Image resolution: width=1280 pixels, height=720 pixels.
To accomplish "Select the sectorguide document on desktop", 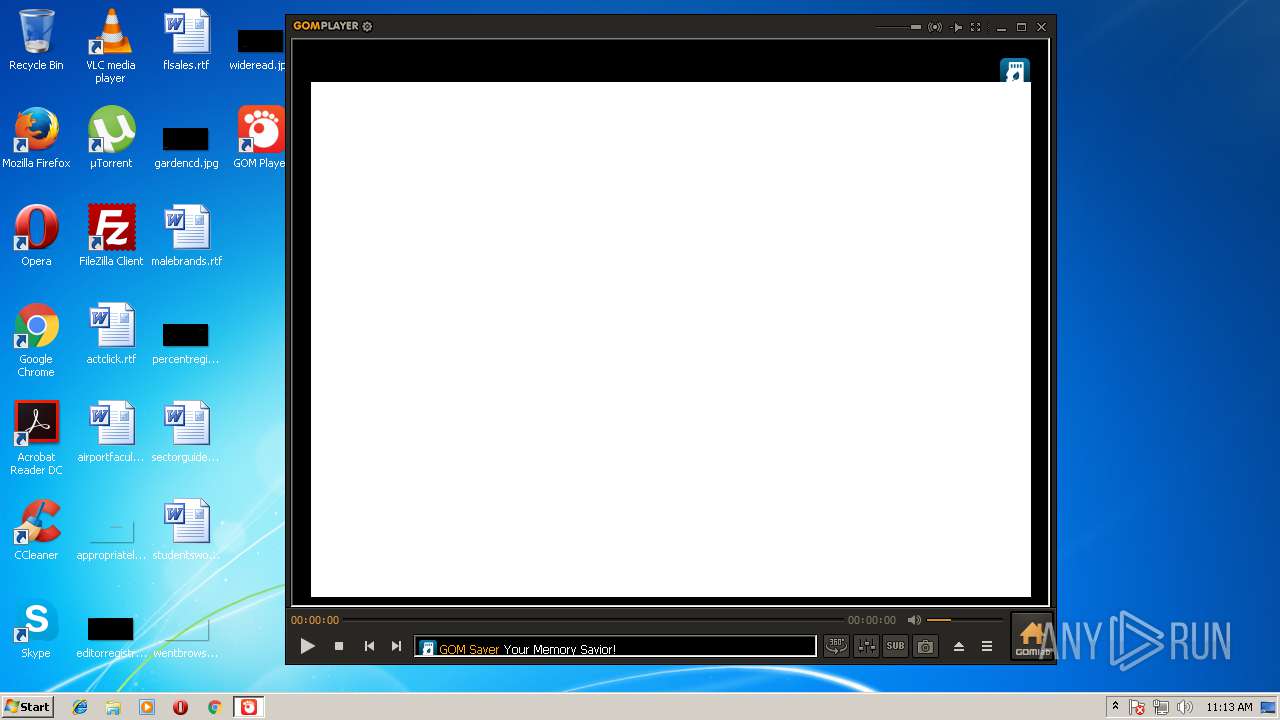I will (x=186, y=432).
